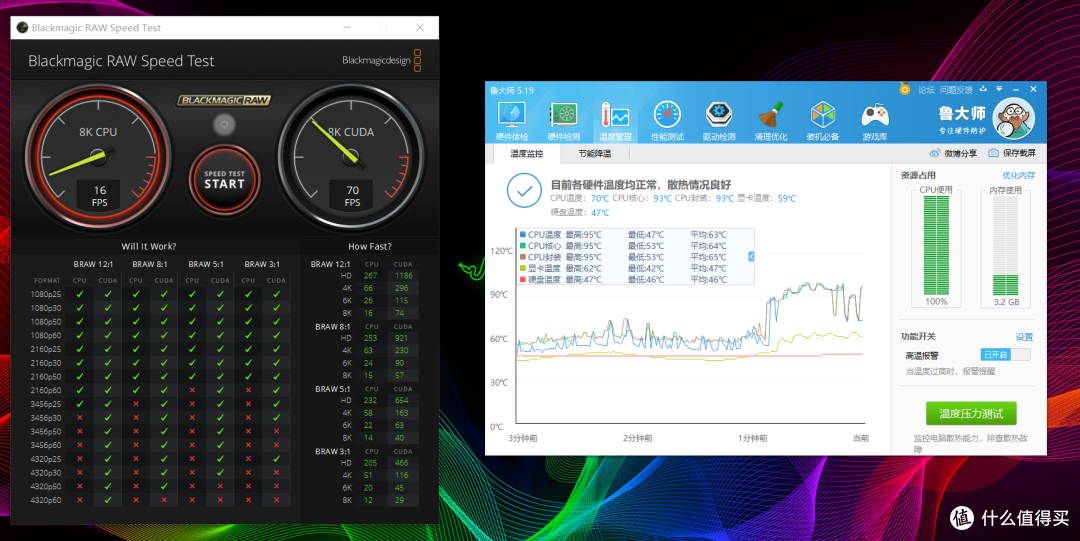
Task: Click the red 硬盘温度 legend swatch
Action: coord(523,279)
